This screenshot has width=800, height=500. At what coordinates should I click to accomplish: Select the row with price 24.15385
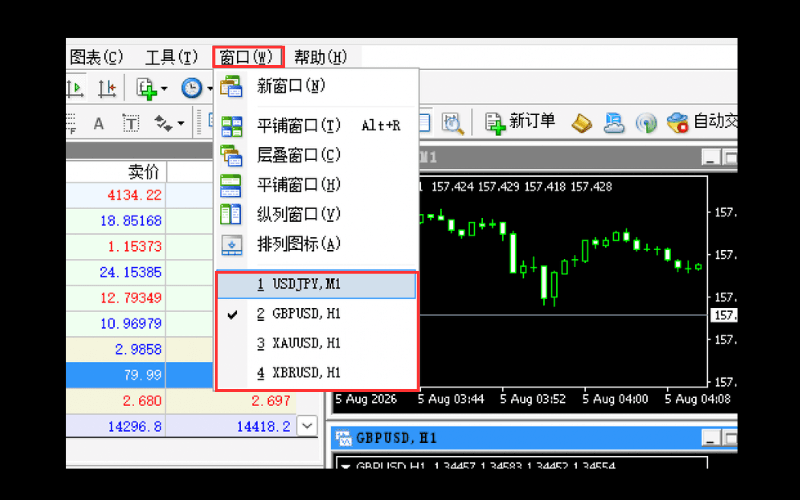pyautogui.click(x=139, y=272)
